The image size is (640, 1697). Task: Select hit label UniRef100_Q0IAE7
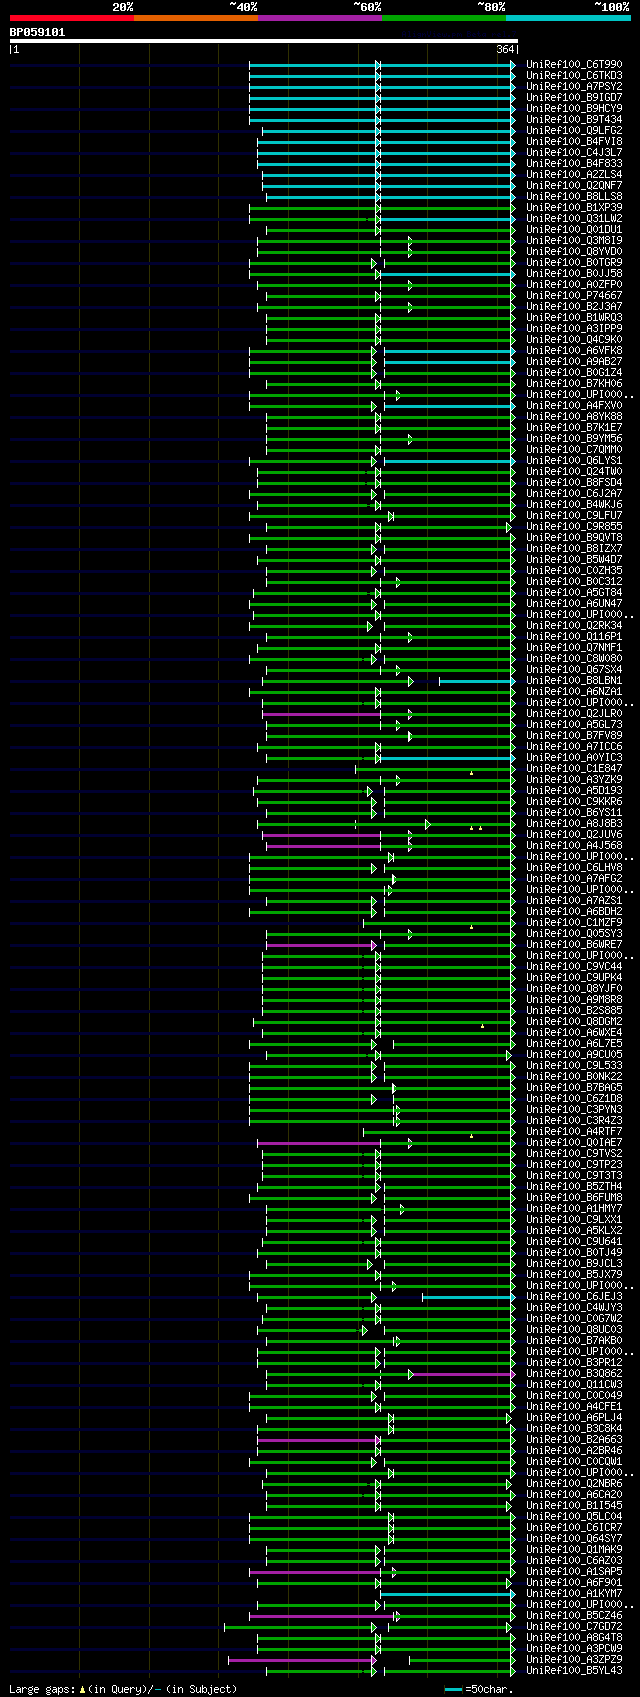574,1142
